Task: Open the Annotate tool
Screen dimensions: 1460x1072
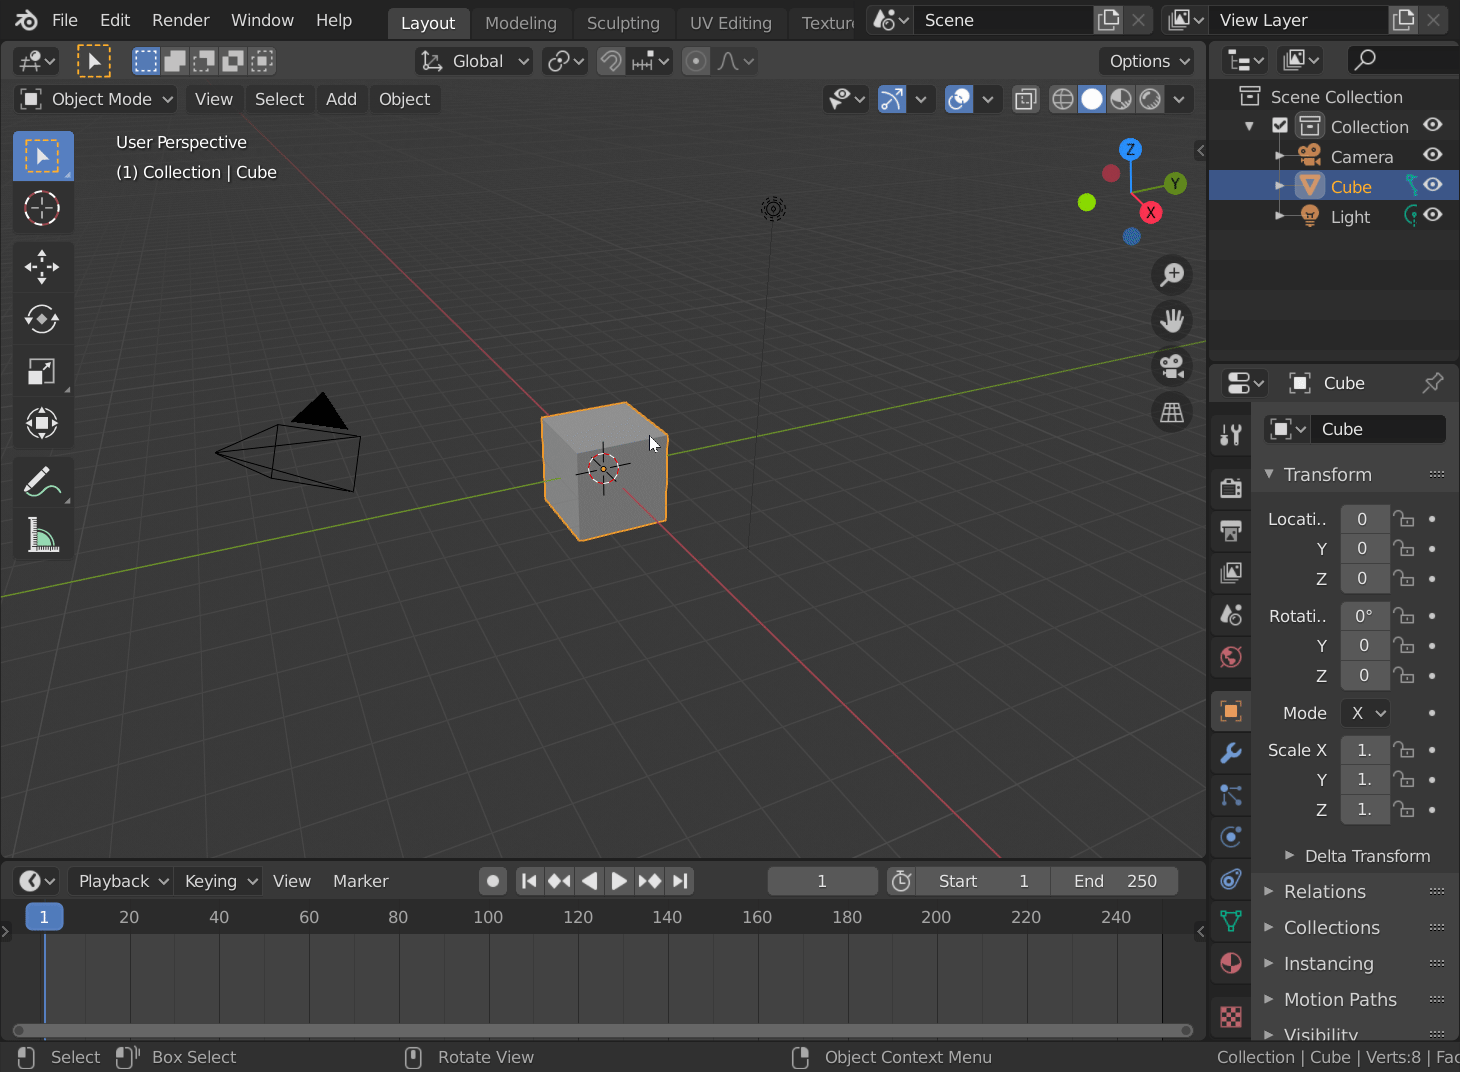Action: [x=42, y=481]
